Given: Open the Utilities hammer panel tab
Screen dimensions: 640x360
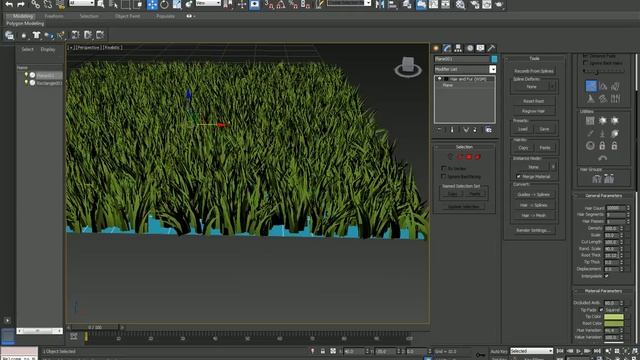Looking at the screenshot, I should [491, 48].
